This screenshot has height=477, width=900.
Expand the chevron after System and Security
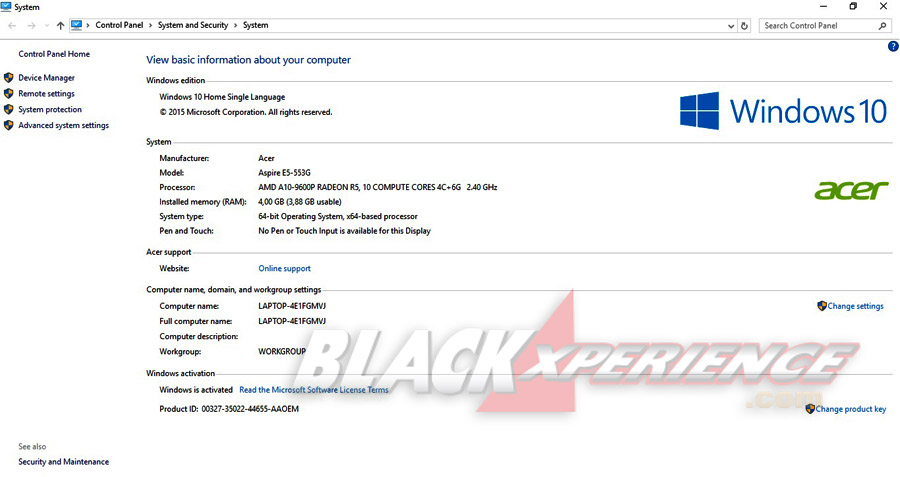[x=235, y=25]
